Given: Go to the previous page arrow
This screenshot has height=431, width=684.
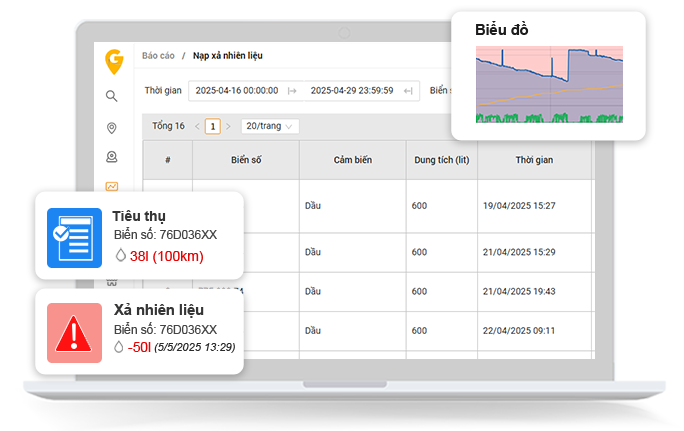Looking at the screenshot, I should [197, 126].
